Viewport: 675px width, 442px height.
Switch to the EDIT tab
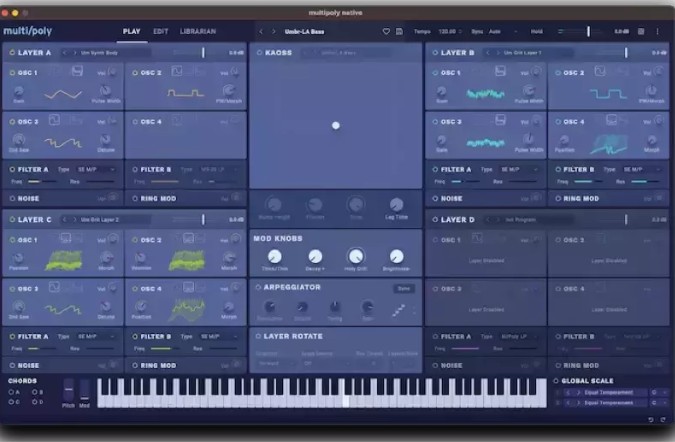(x=160, y=31)
